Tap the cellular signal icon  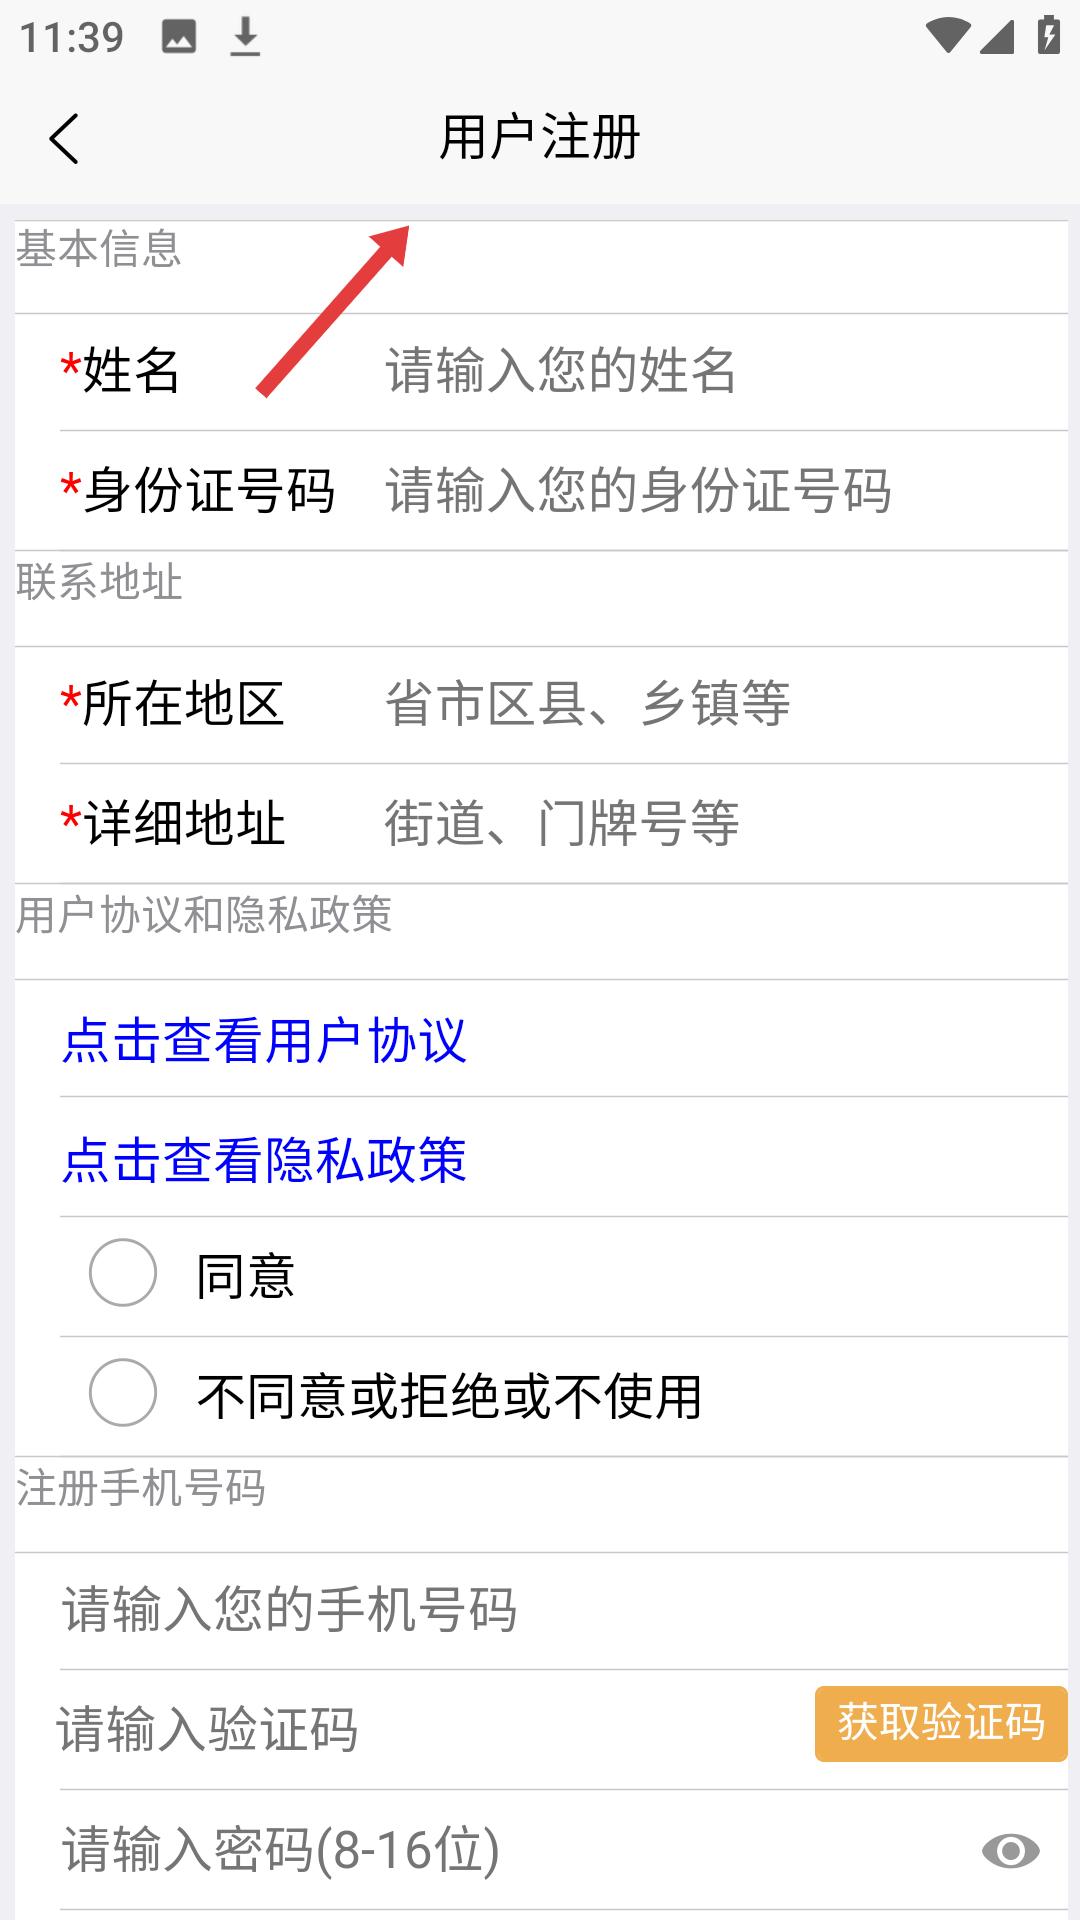click(997, 36)
